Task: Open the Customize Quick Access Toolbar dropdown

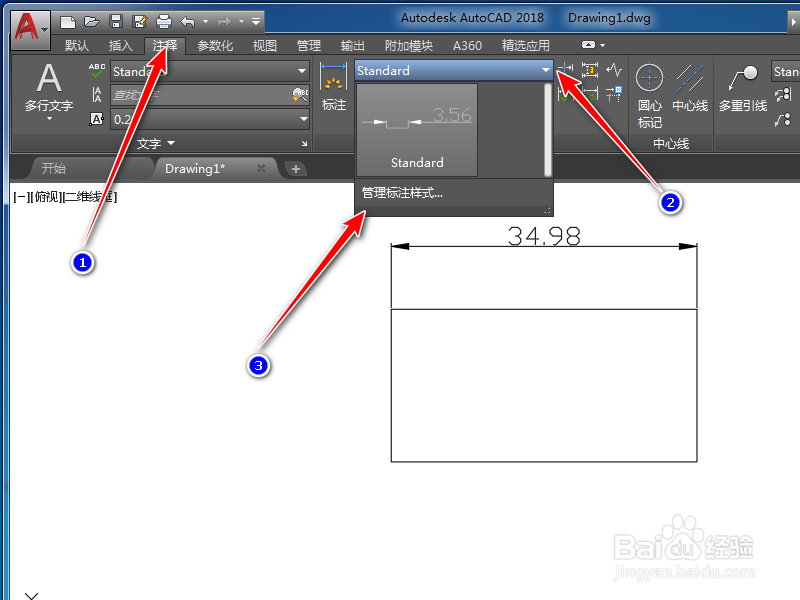Action: pos(256,21)
